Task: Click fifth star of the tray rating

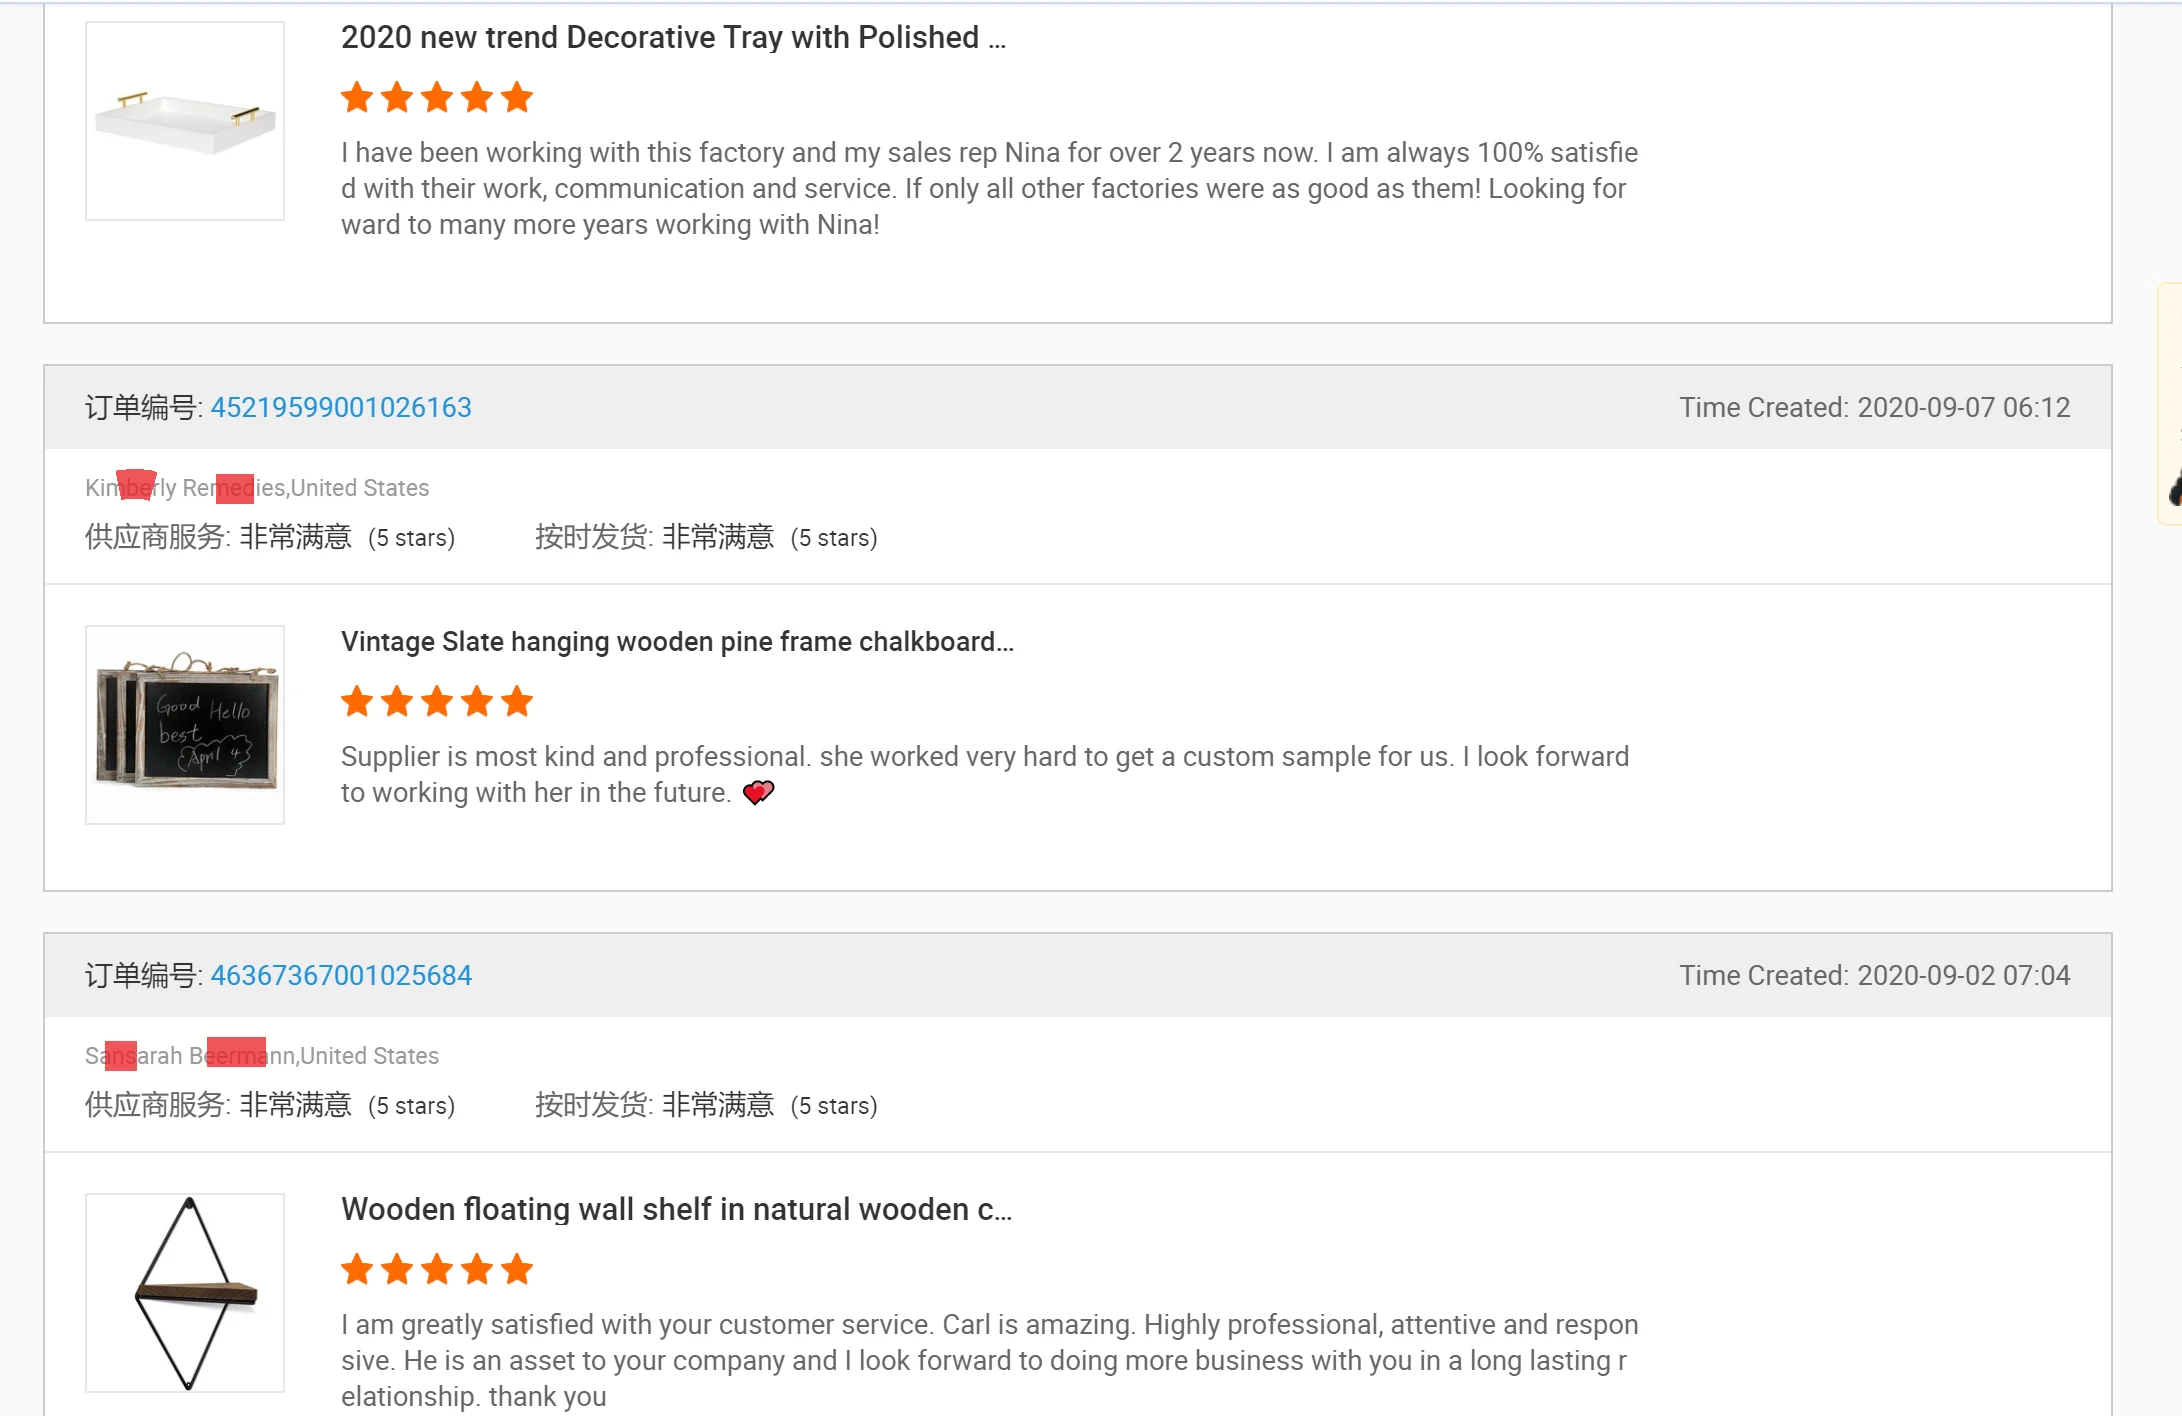Action: click(x=517, y=98)
